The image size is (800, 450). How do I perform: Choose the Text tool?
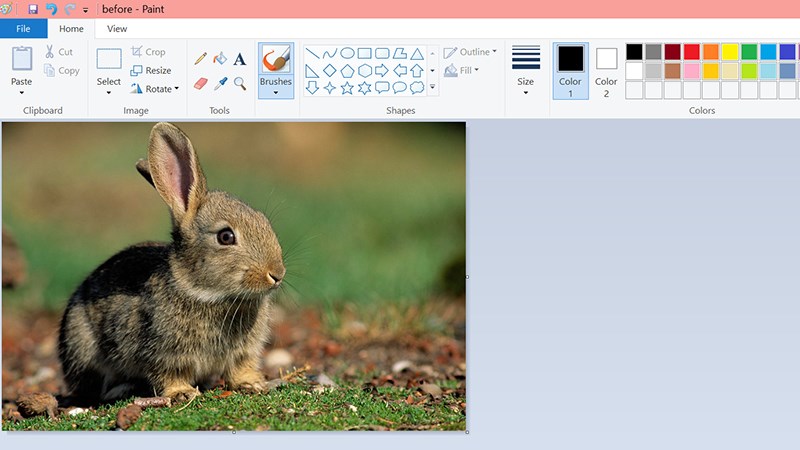click(240, 59)
